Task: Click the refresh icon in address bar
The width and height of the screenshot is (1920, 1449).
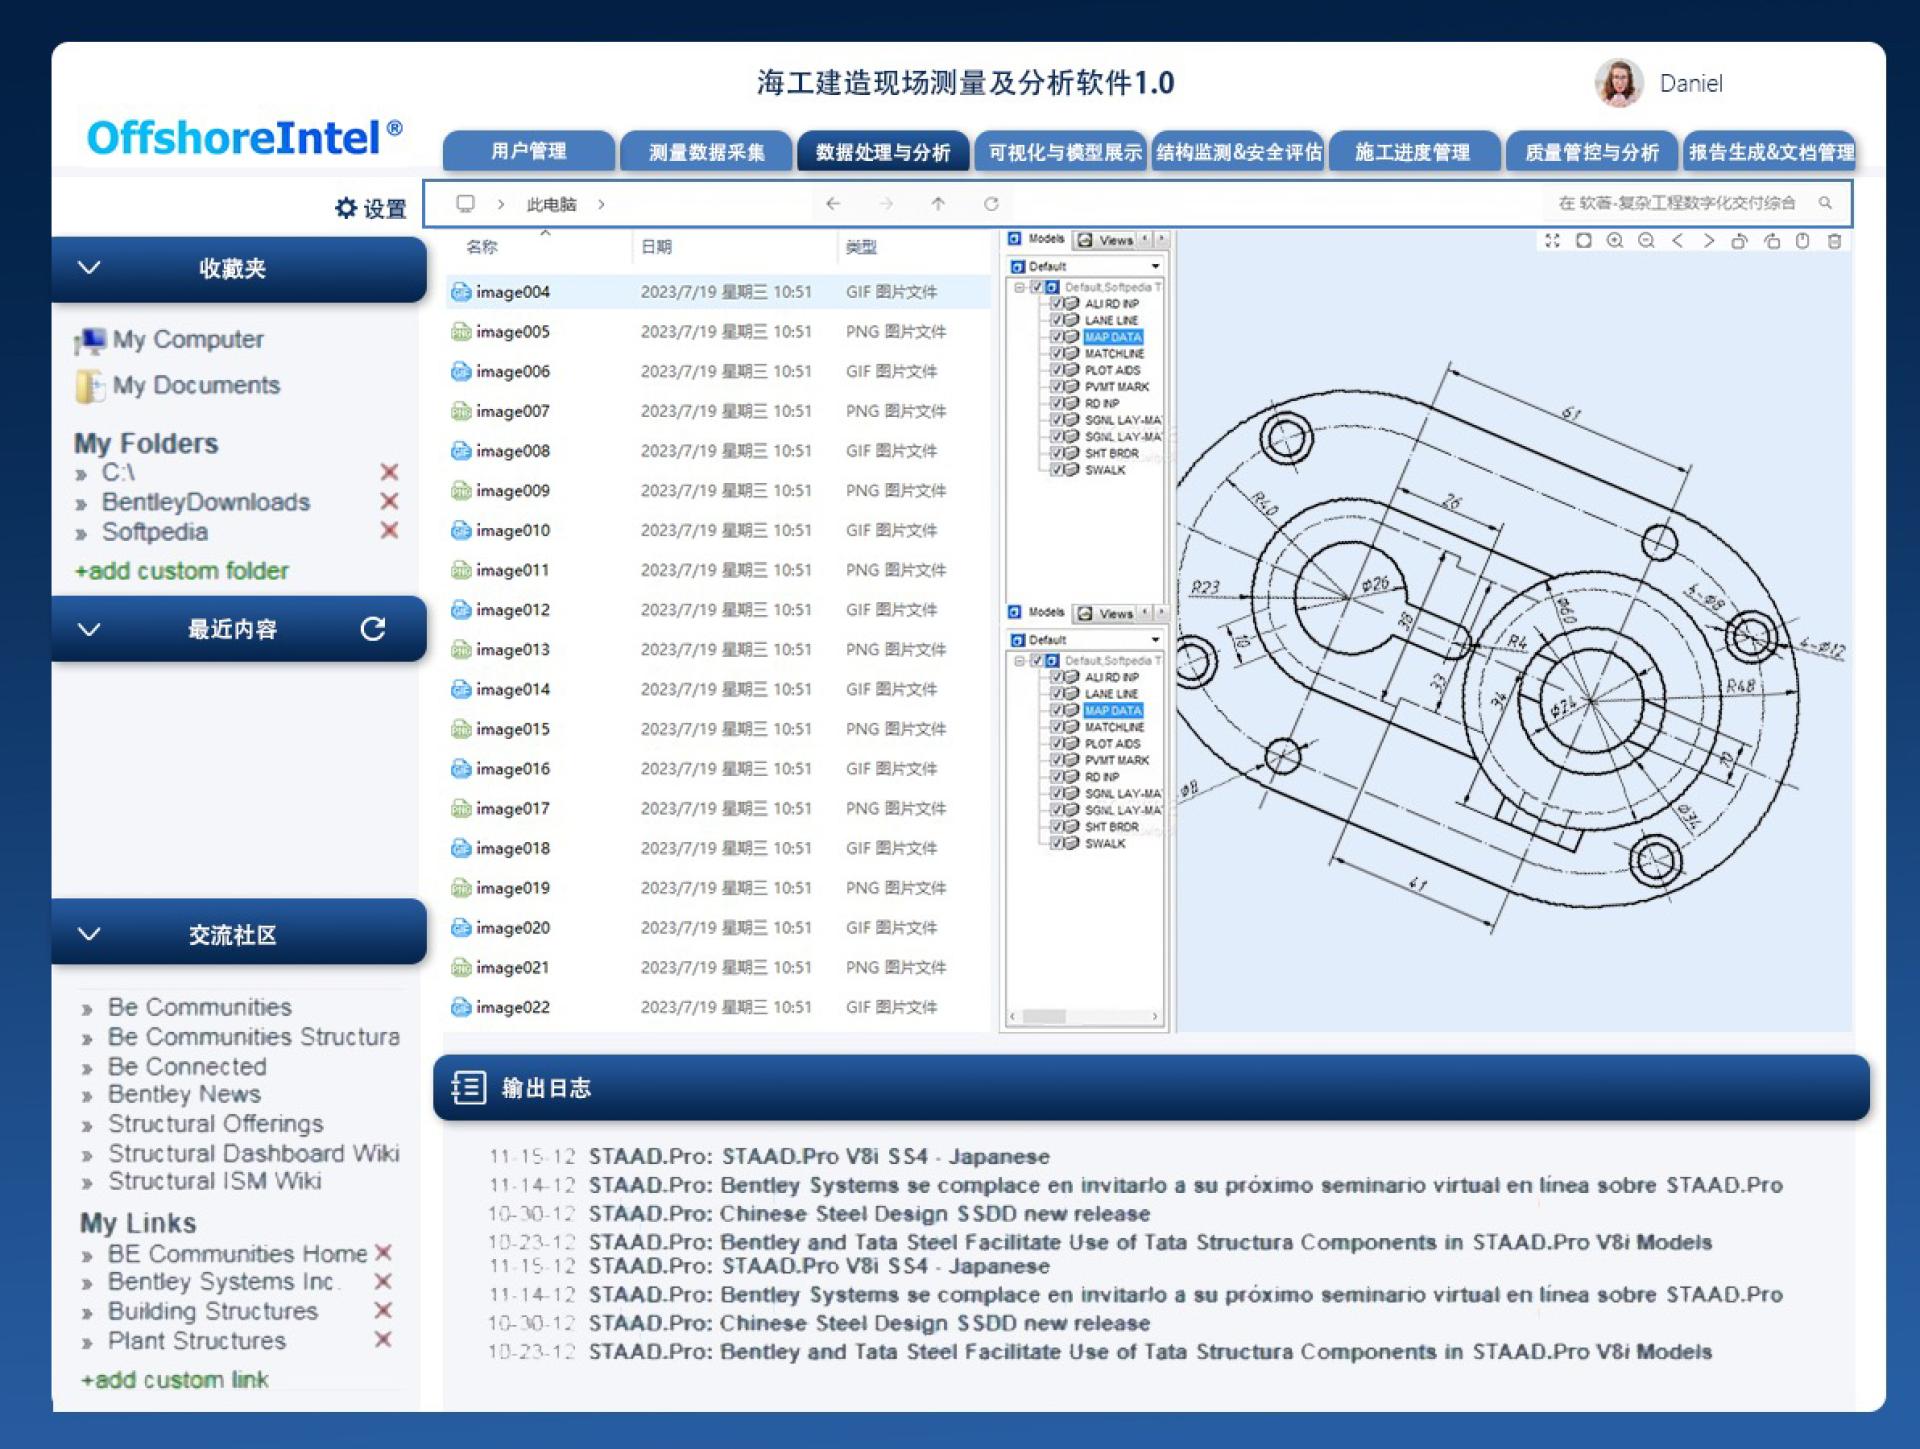Action: point(991,204)
